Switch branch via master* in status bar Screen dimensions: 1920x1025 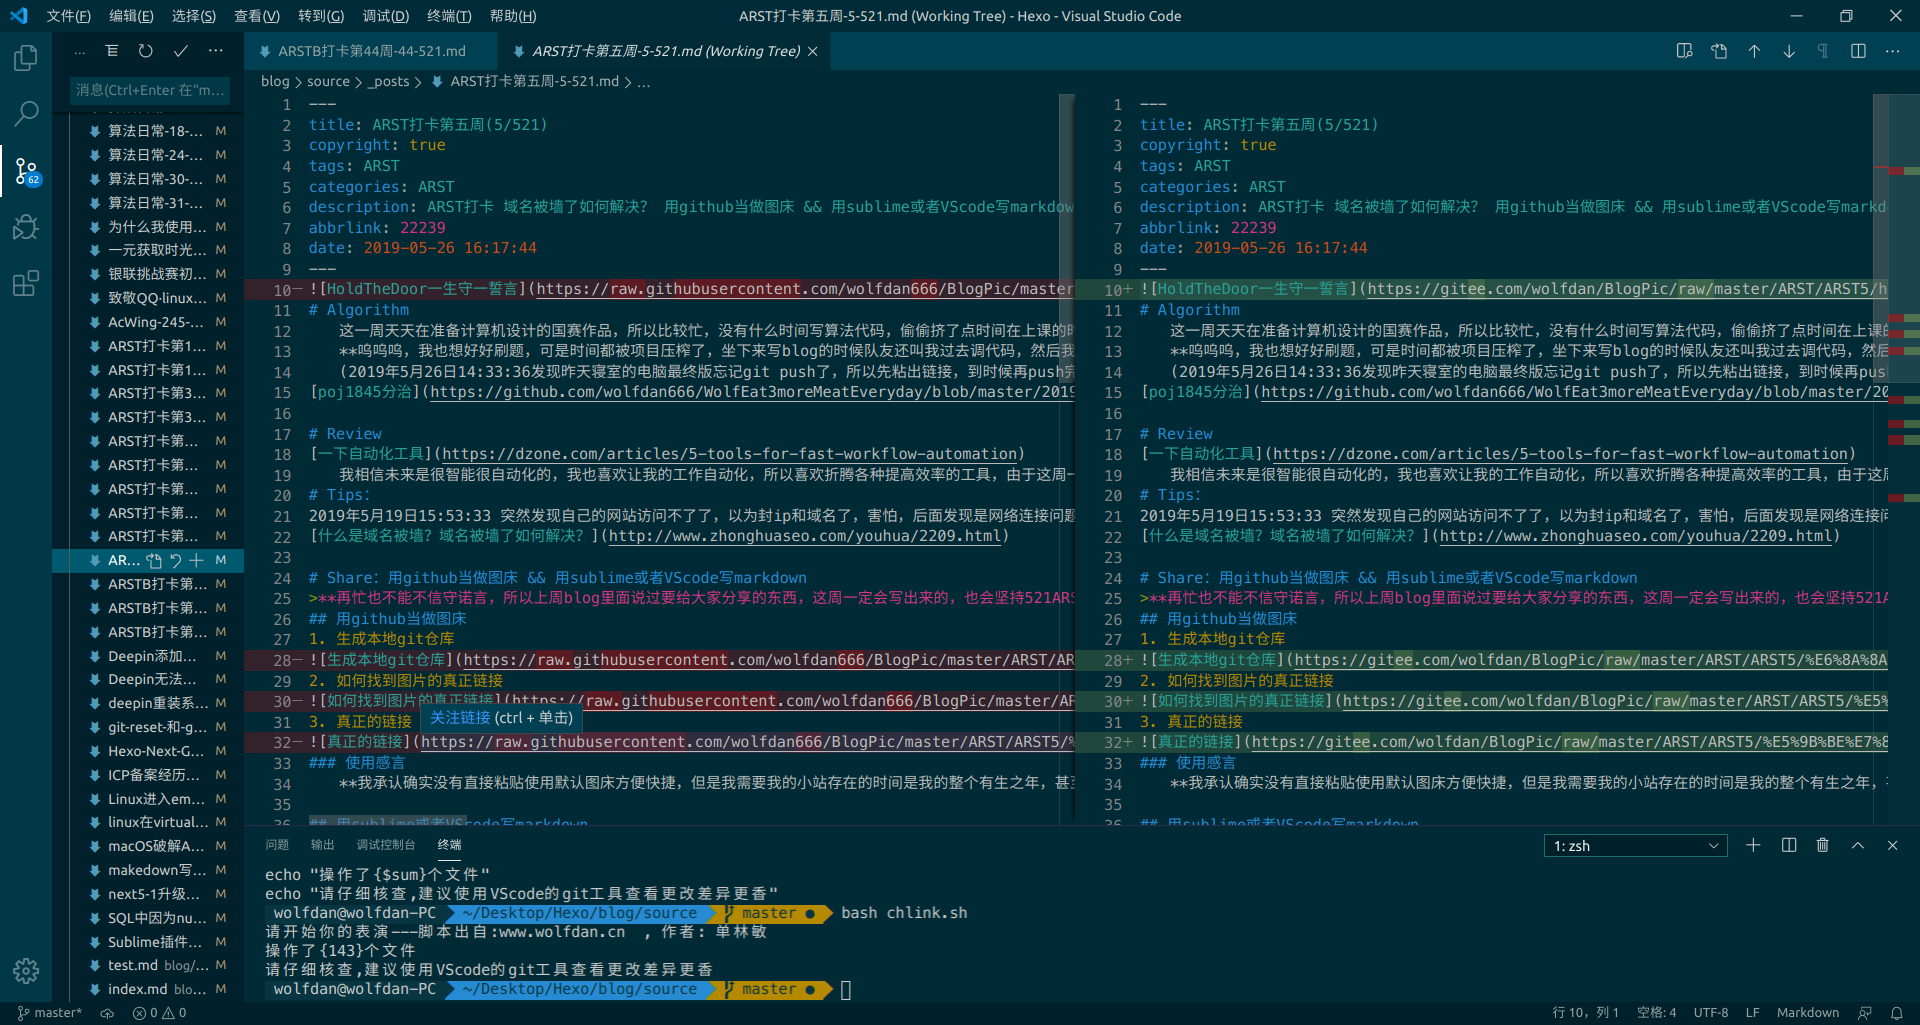pyautogui.click(x=50, y=1013)
